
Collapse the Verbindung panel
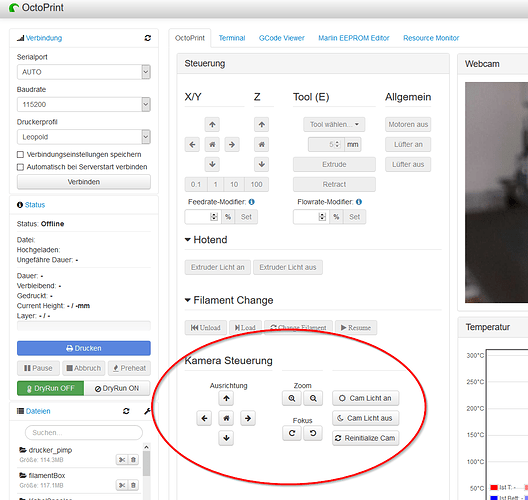[44, 38]
